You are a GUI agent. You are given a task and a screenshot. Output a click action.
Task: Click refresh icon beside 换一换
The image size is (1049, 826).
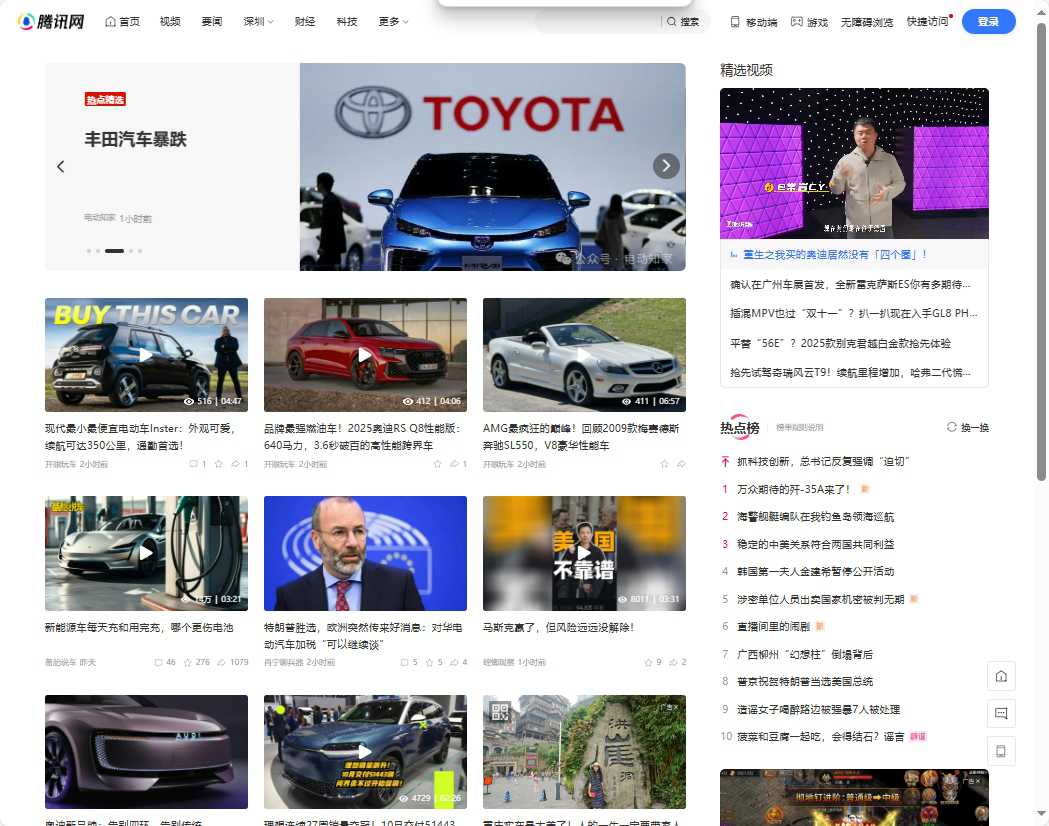pos(952,427)
